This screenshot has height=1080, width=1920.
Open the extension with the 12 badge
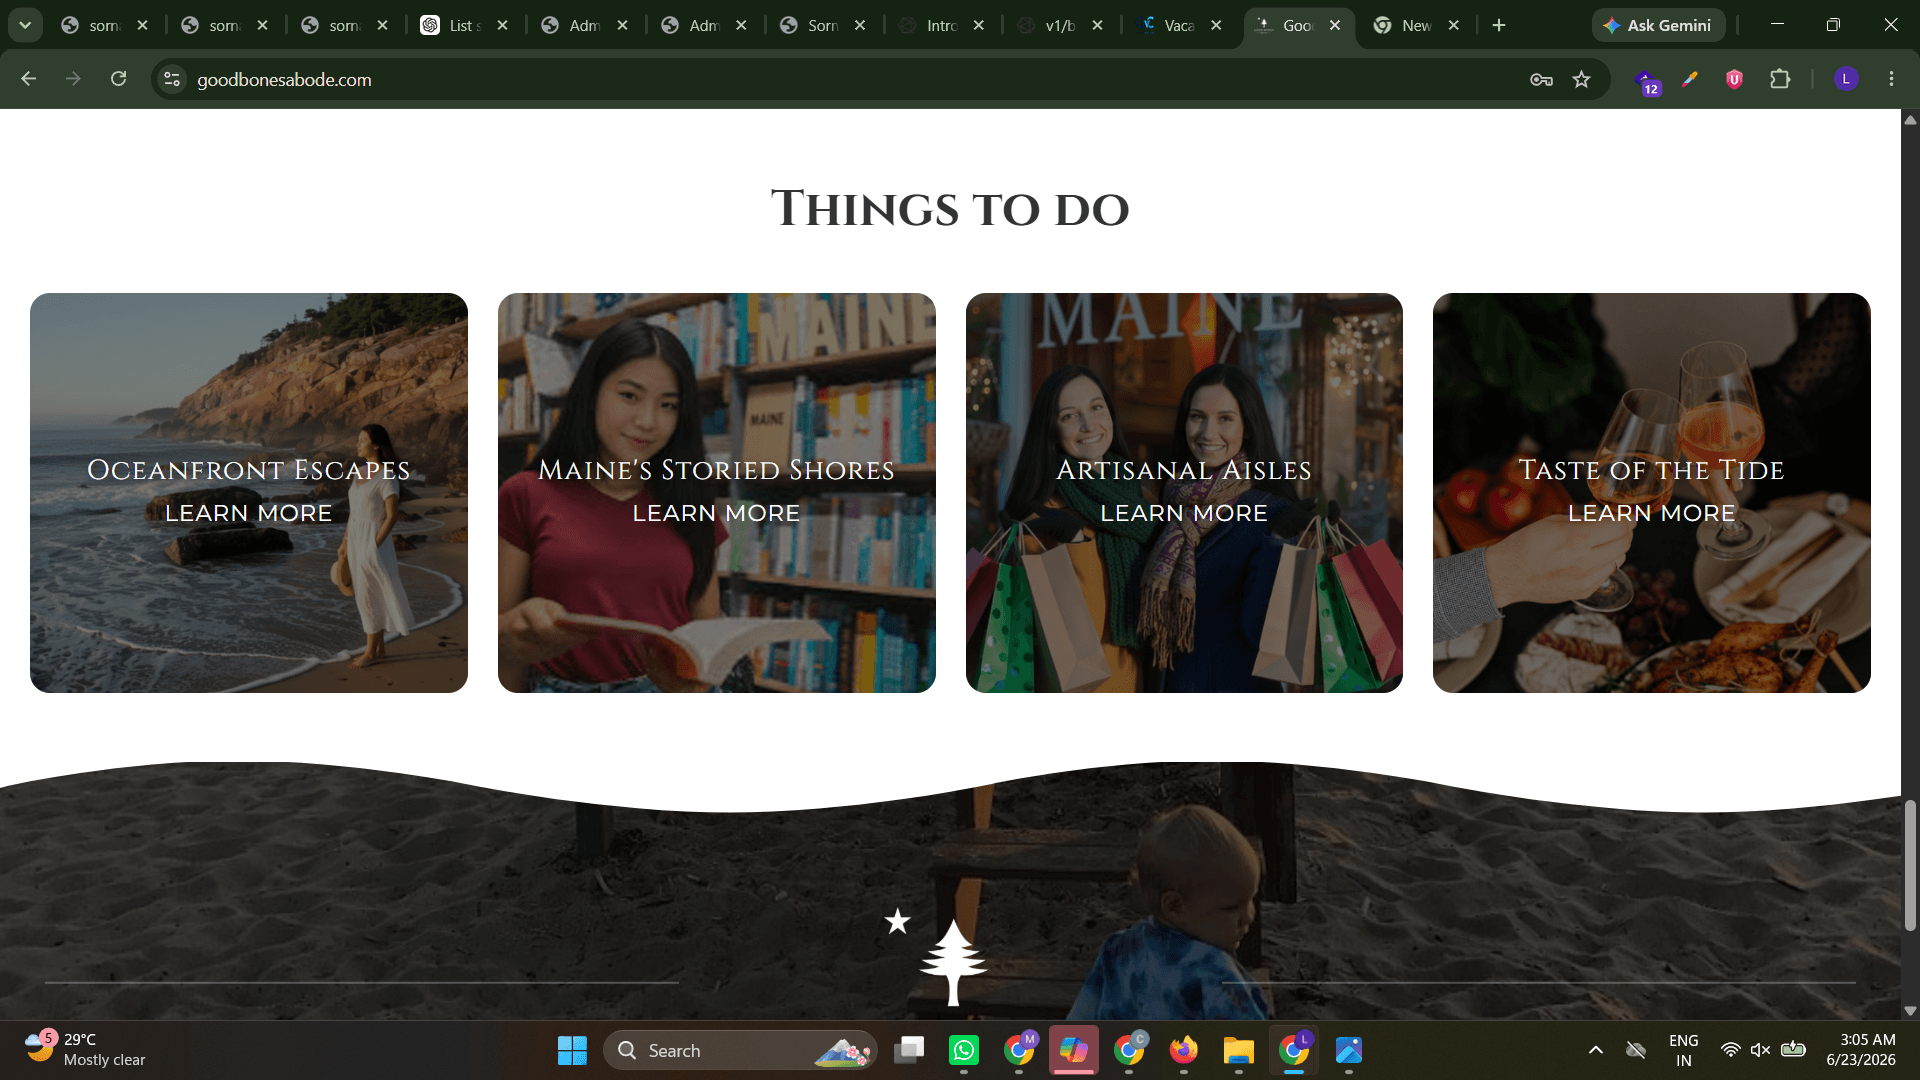[x=1647, y=82]
